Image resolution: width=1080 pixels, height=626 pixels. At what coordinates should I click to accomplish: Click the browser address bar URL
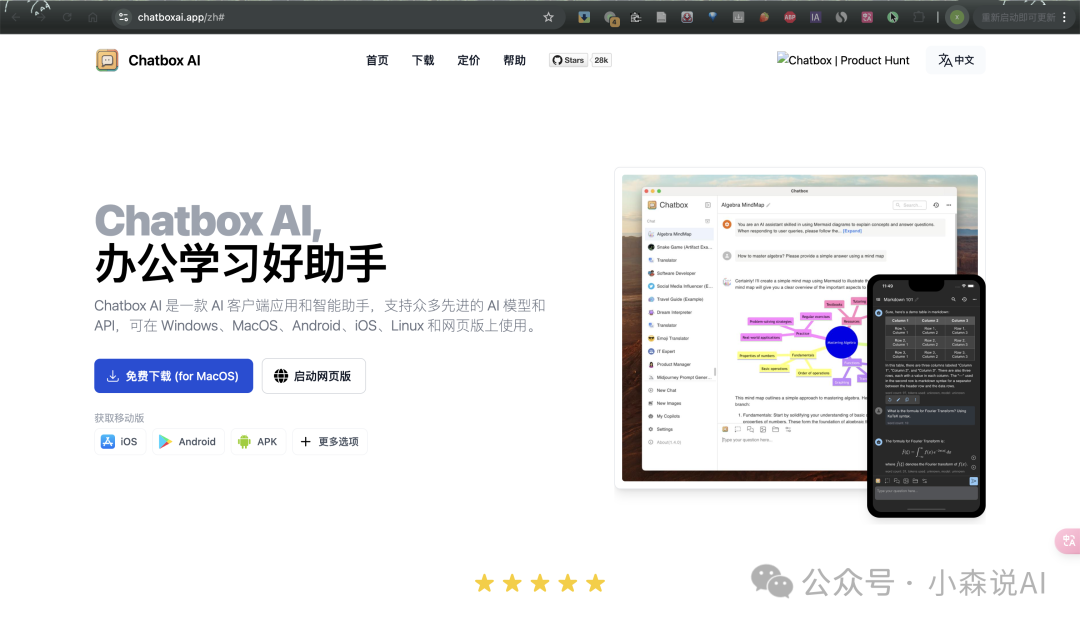pyautogui.click(x=181, y=17)
